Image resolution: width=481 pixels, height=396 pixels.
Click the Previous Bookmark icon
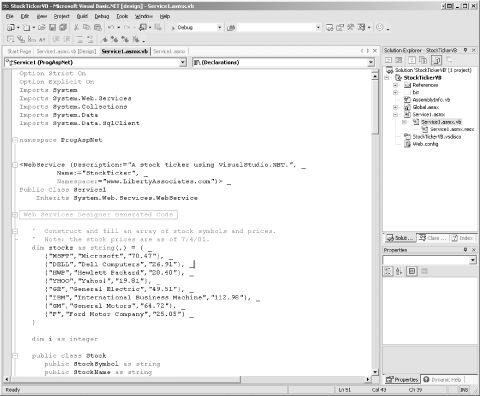click(125, 39)
